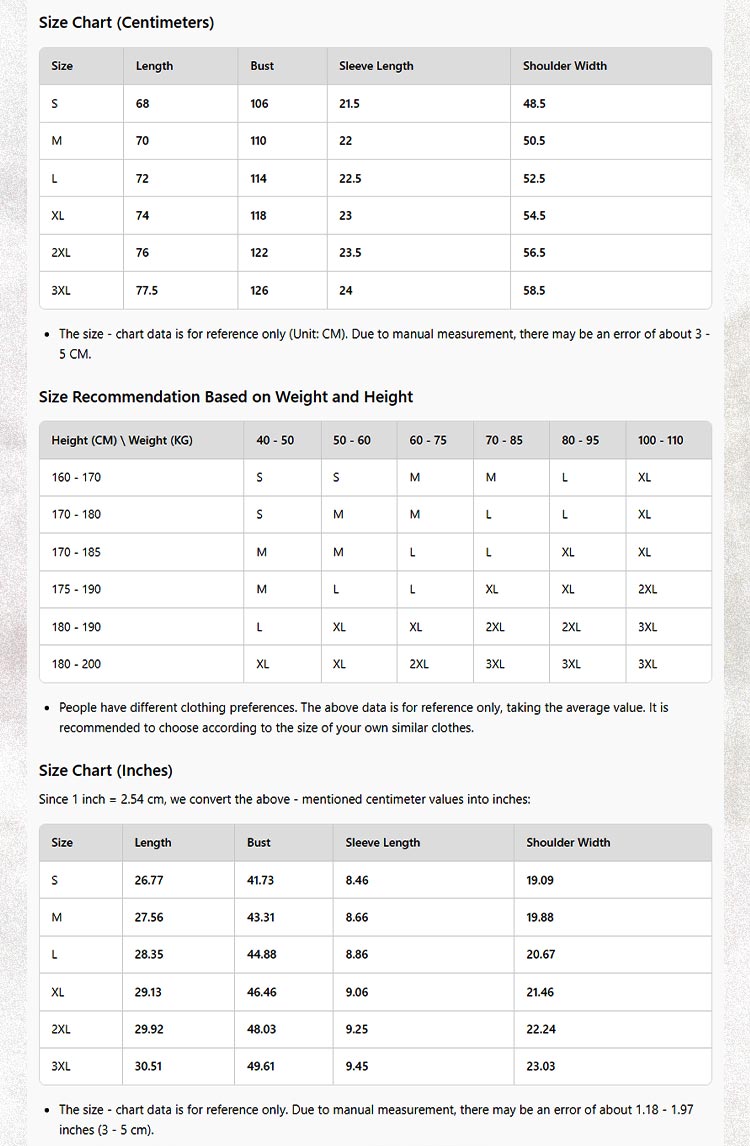The image size is (750, 1146).
Task: Click the 8.46 sleeve length cell
Action: (x=356, y=880)
